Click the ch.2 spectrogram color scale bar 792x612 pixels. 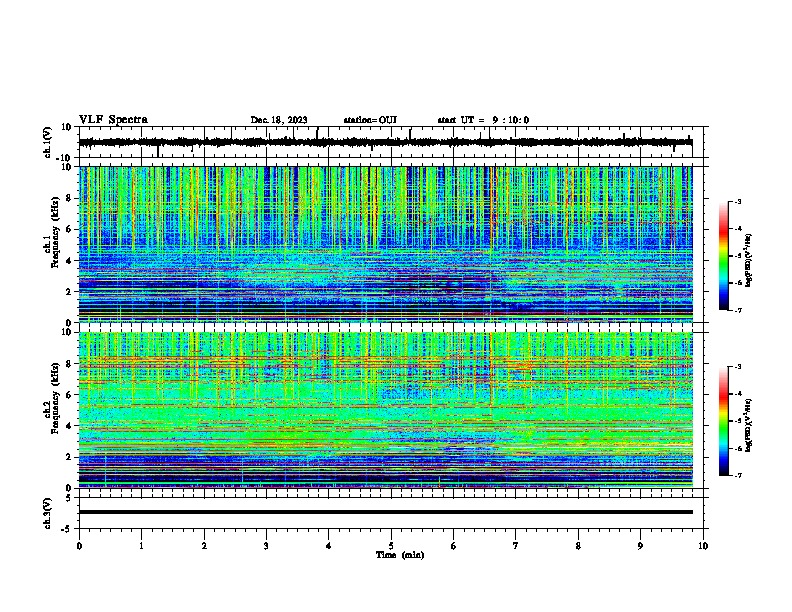724,421
